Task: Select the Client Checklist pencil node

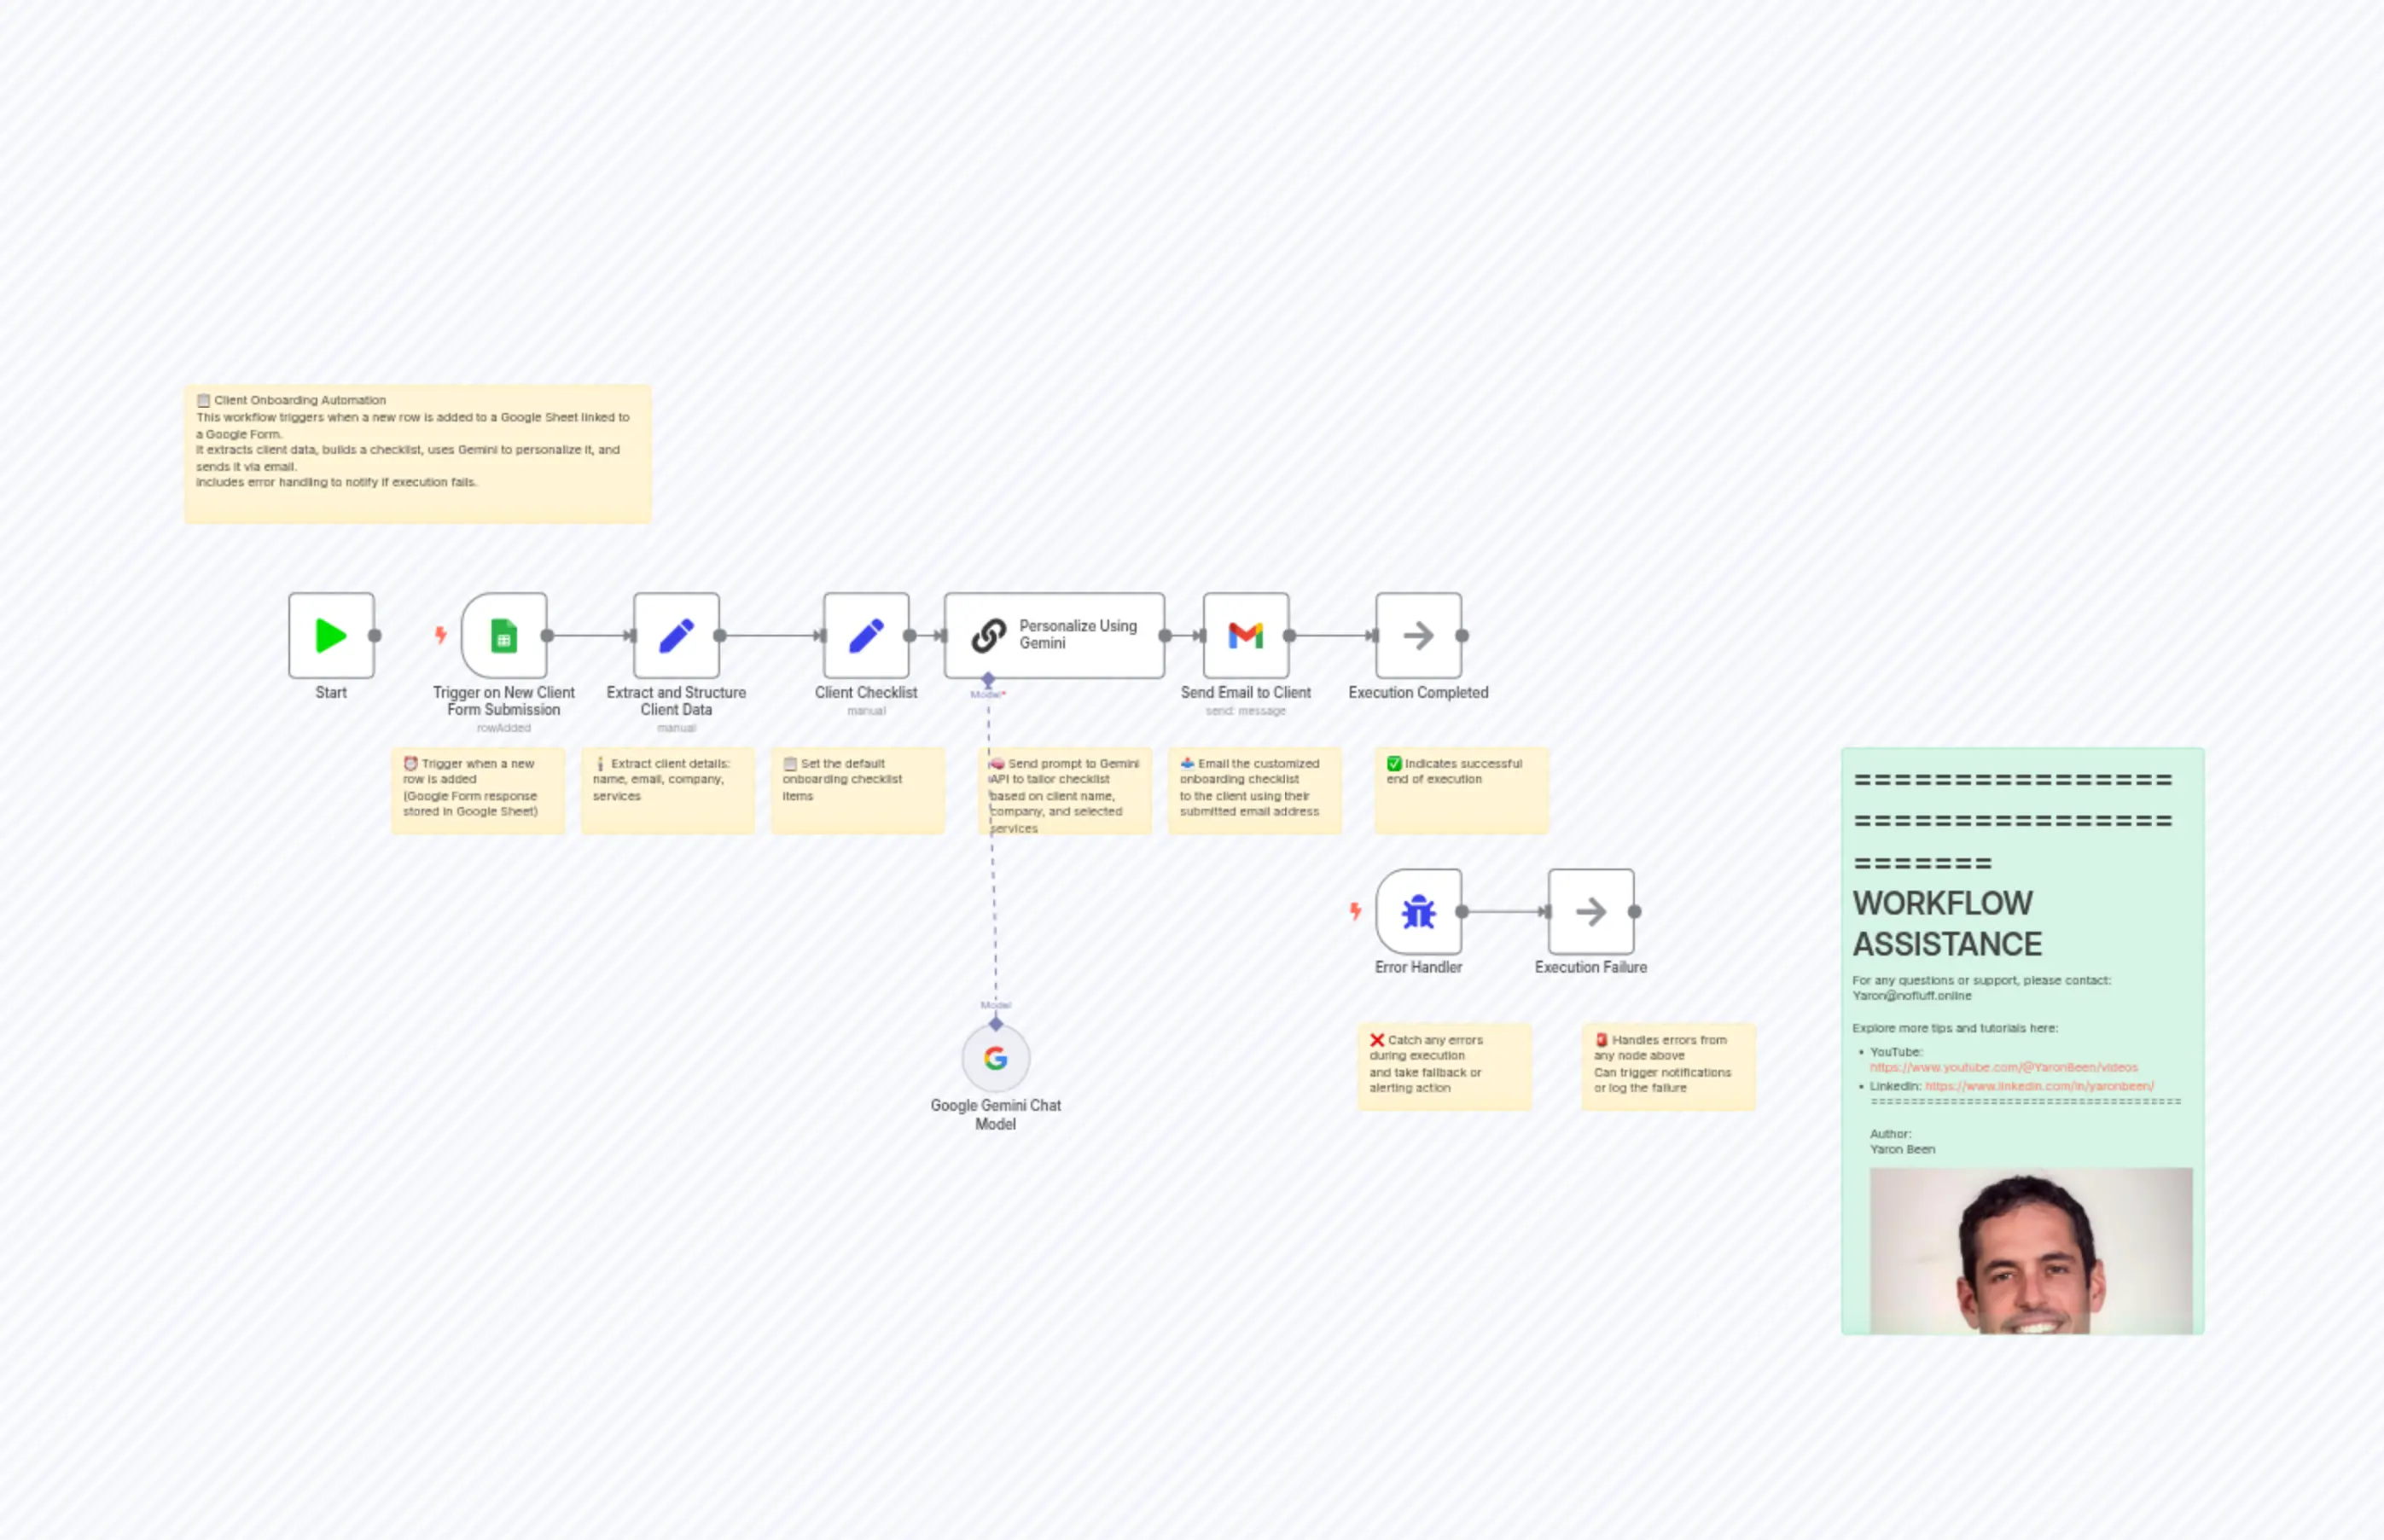Action: click(866, 636)
